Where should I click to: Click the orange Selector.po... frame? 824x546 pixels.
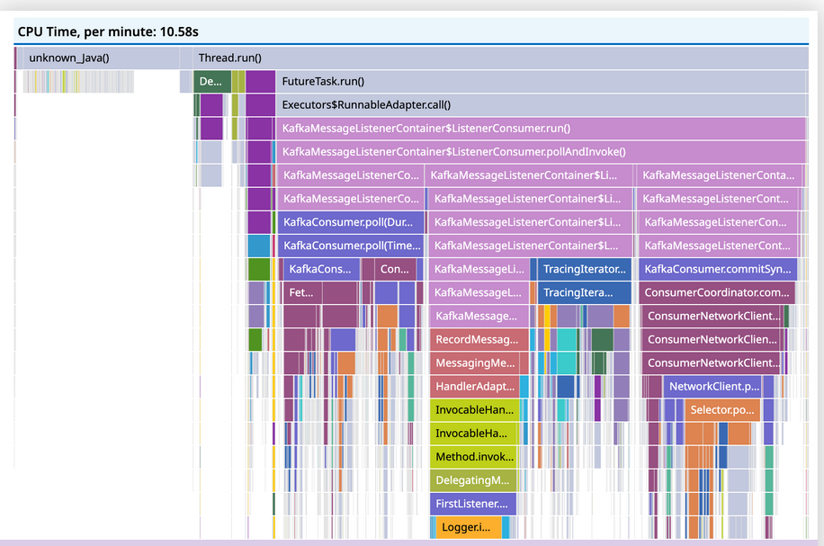[x=721, y=410]
